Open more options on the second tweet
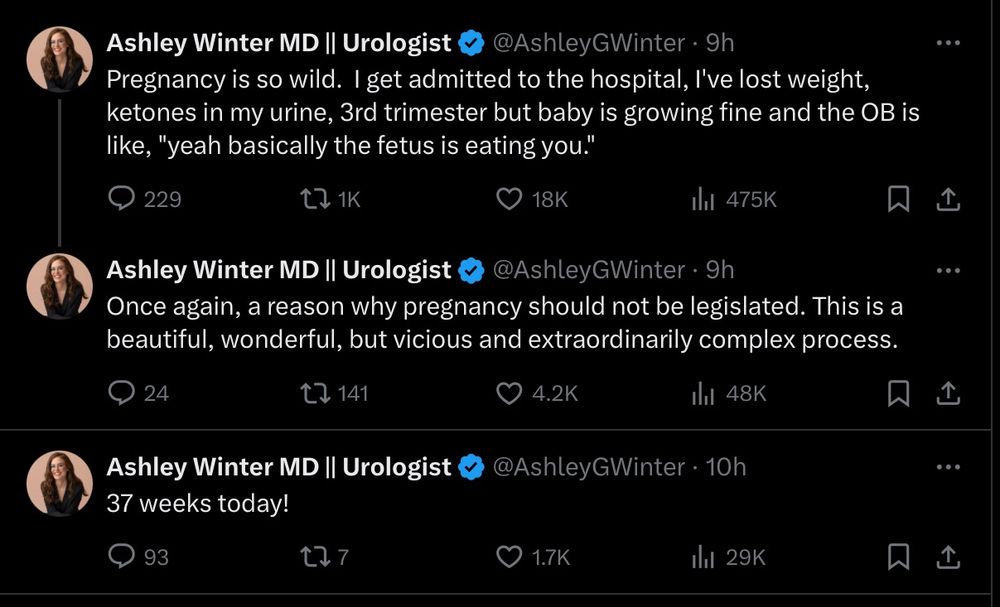This screenshot has height=607, width=1000. pos(946,270)
